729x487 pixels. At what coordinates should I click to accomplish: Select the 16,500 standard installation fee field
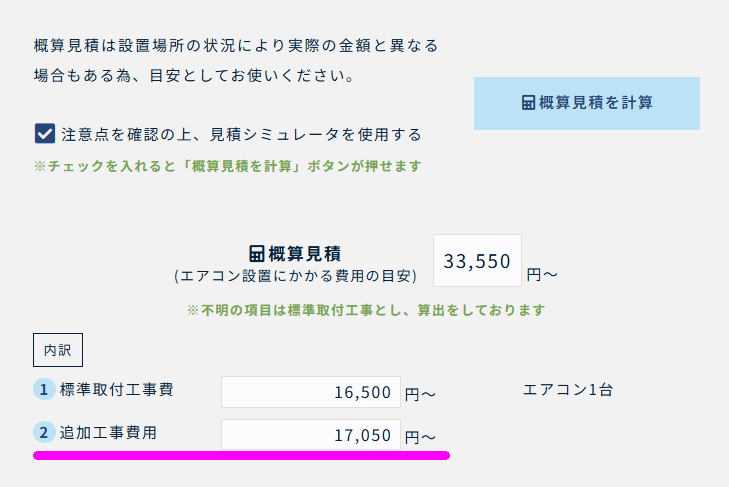pyautogui.click(x=311, y=392)
